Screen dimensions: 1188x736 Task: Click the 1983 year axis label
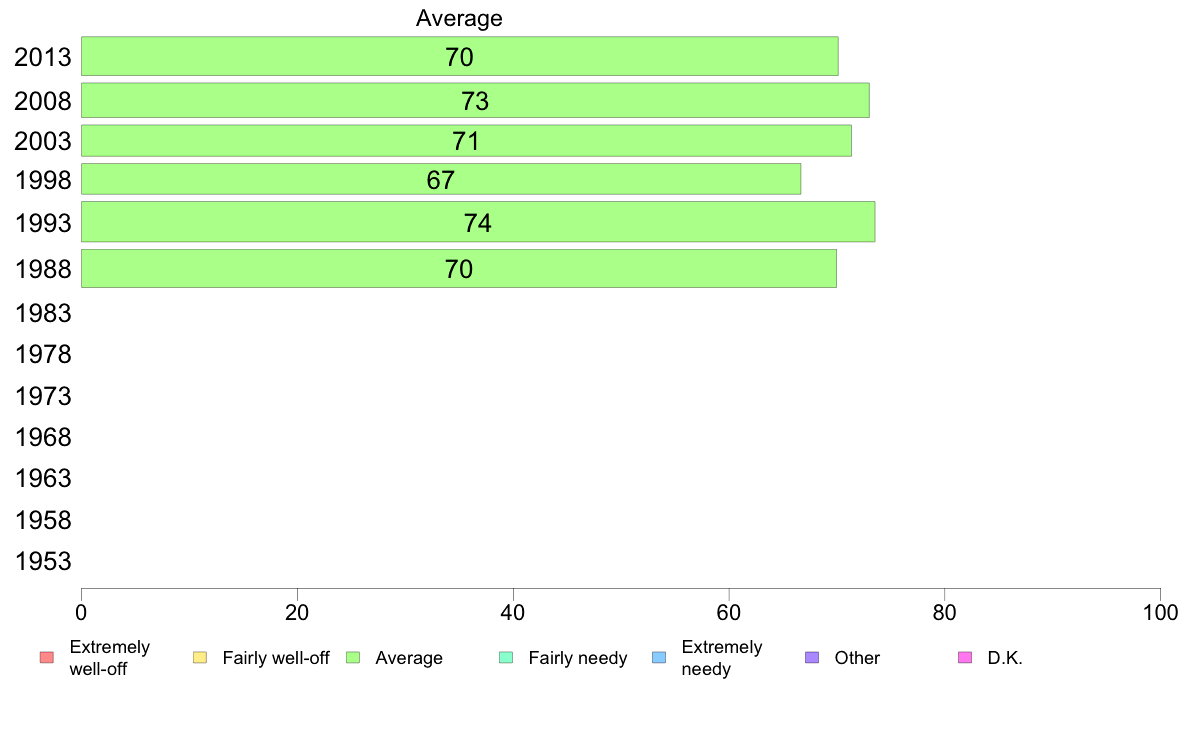[43, 314]
